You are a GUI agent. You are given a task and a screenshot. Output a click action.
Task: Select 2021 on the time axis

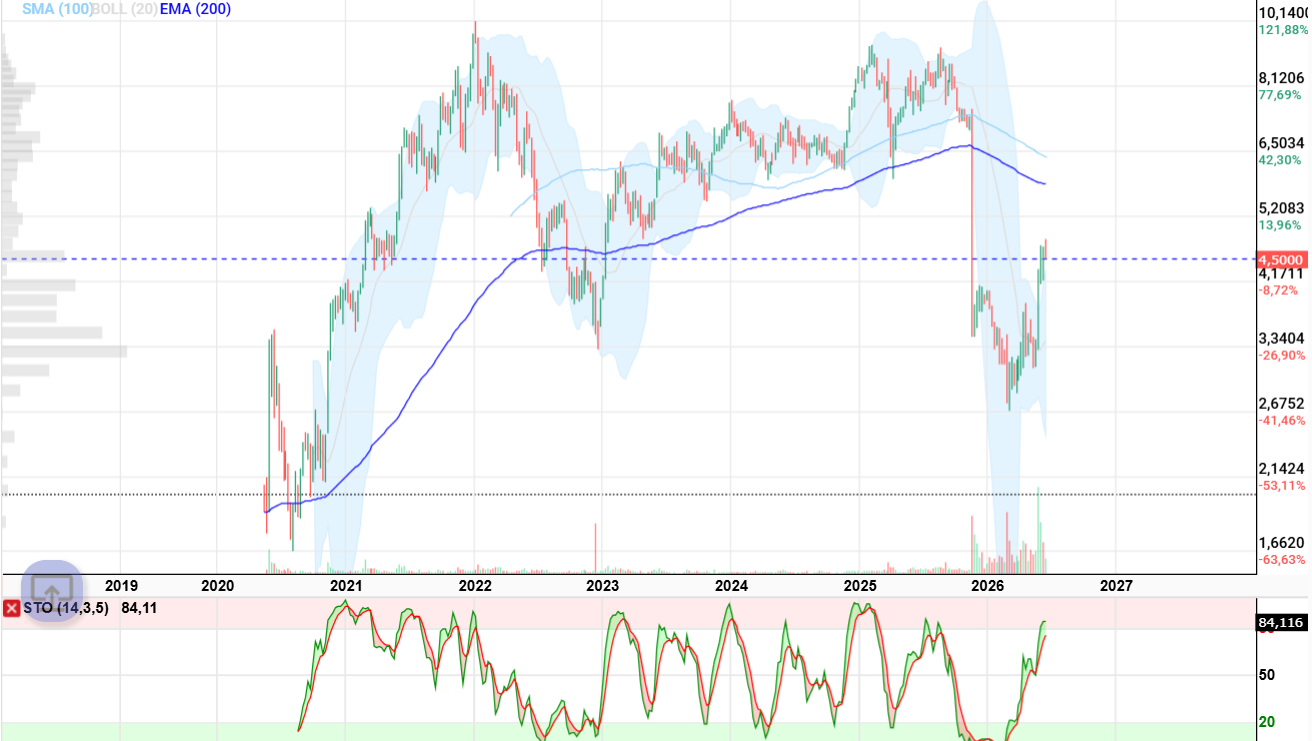click(346, 585)
